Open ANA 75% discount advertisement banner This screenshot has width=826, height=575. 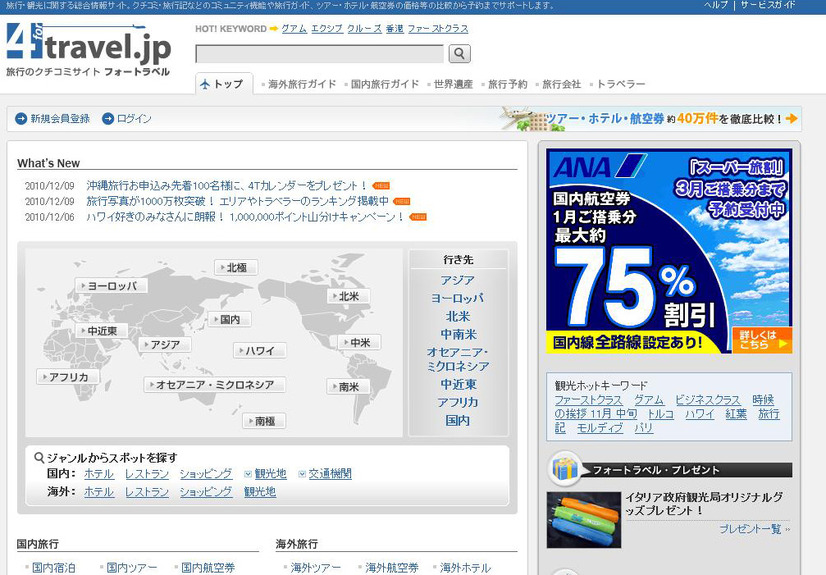tap(669, 251)
